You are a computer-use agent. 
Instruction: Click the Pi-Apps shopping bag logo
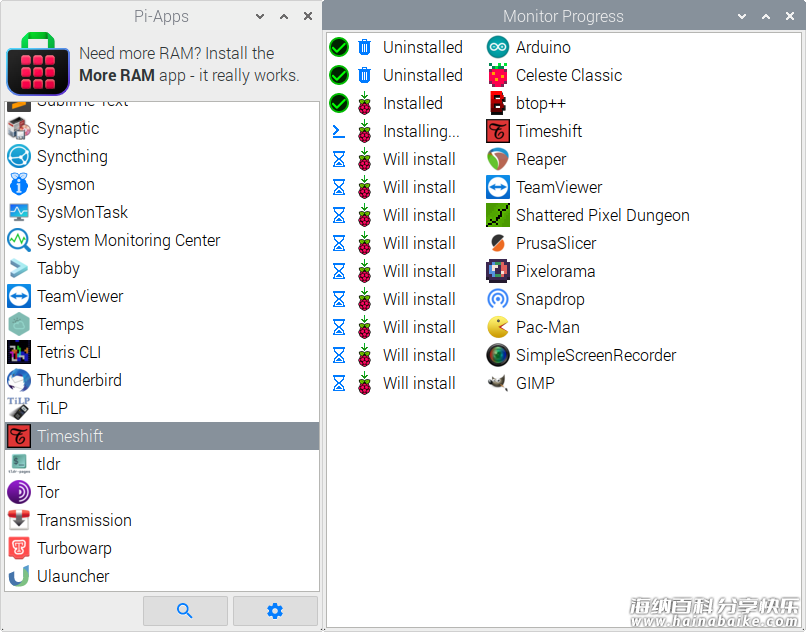coord(38,64)
